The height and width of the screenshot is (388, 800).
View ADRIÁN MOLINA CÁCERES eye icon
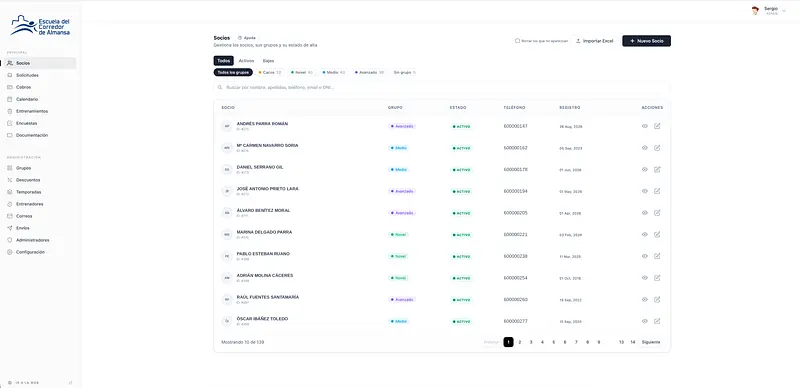(x=644, y=278)
